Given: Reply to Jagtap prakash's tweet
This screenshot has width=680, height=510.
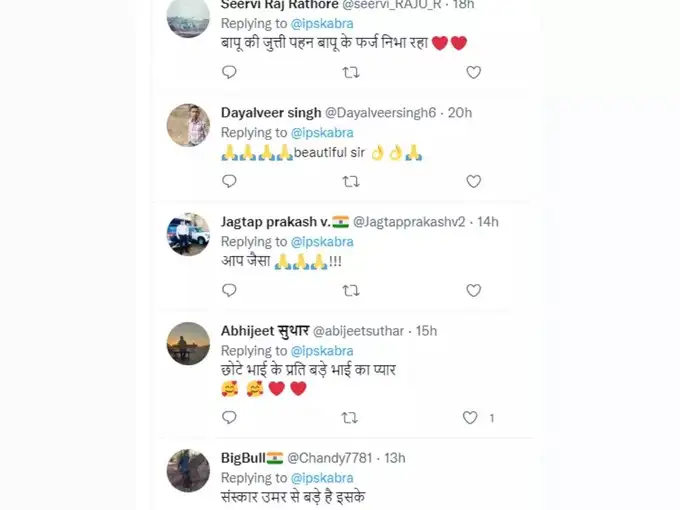Looking at the screenshot, I should click(x=229, y=290).
